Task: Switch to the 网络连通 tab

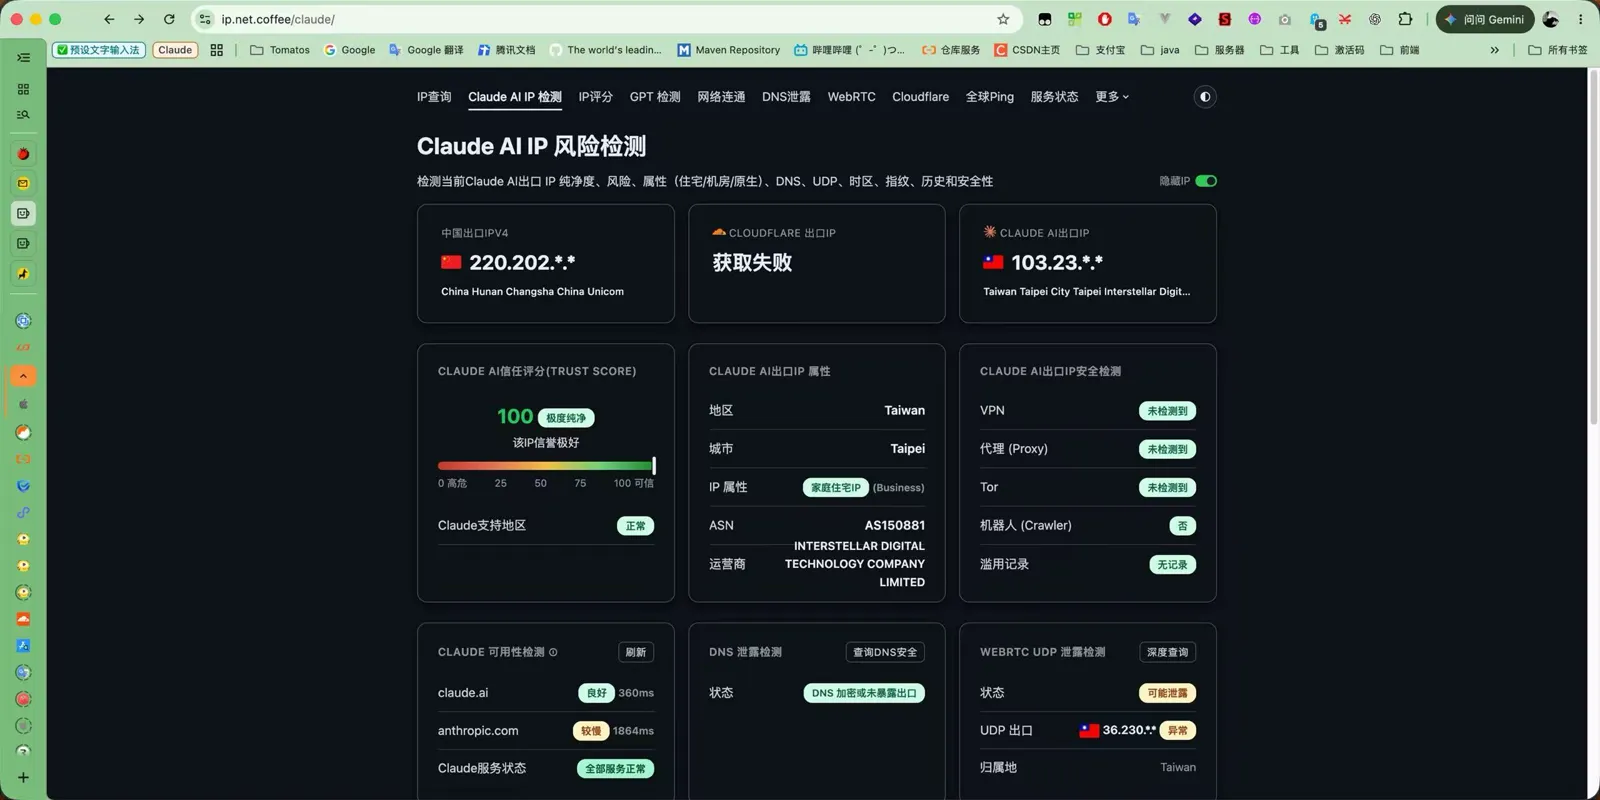Action: tap(721, 97)
